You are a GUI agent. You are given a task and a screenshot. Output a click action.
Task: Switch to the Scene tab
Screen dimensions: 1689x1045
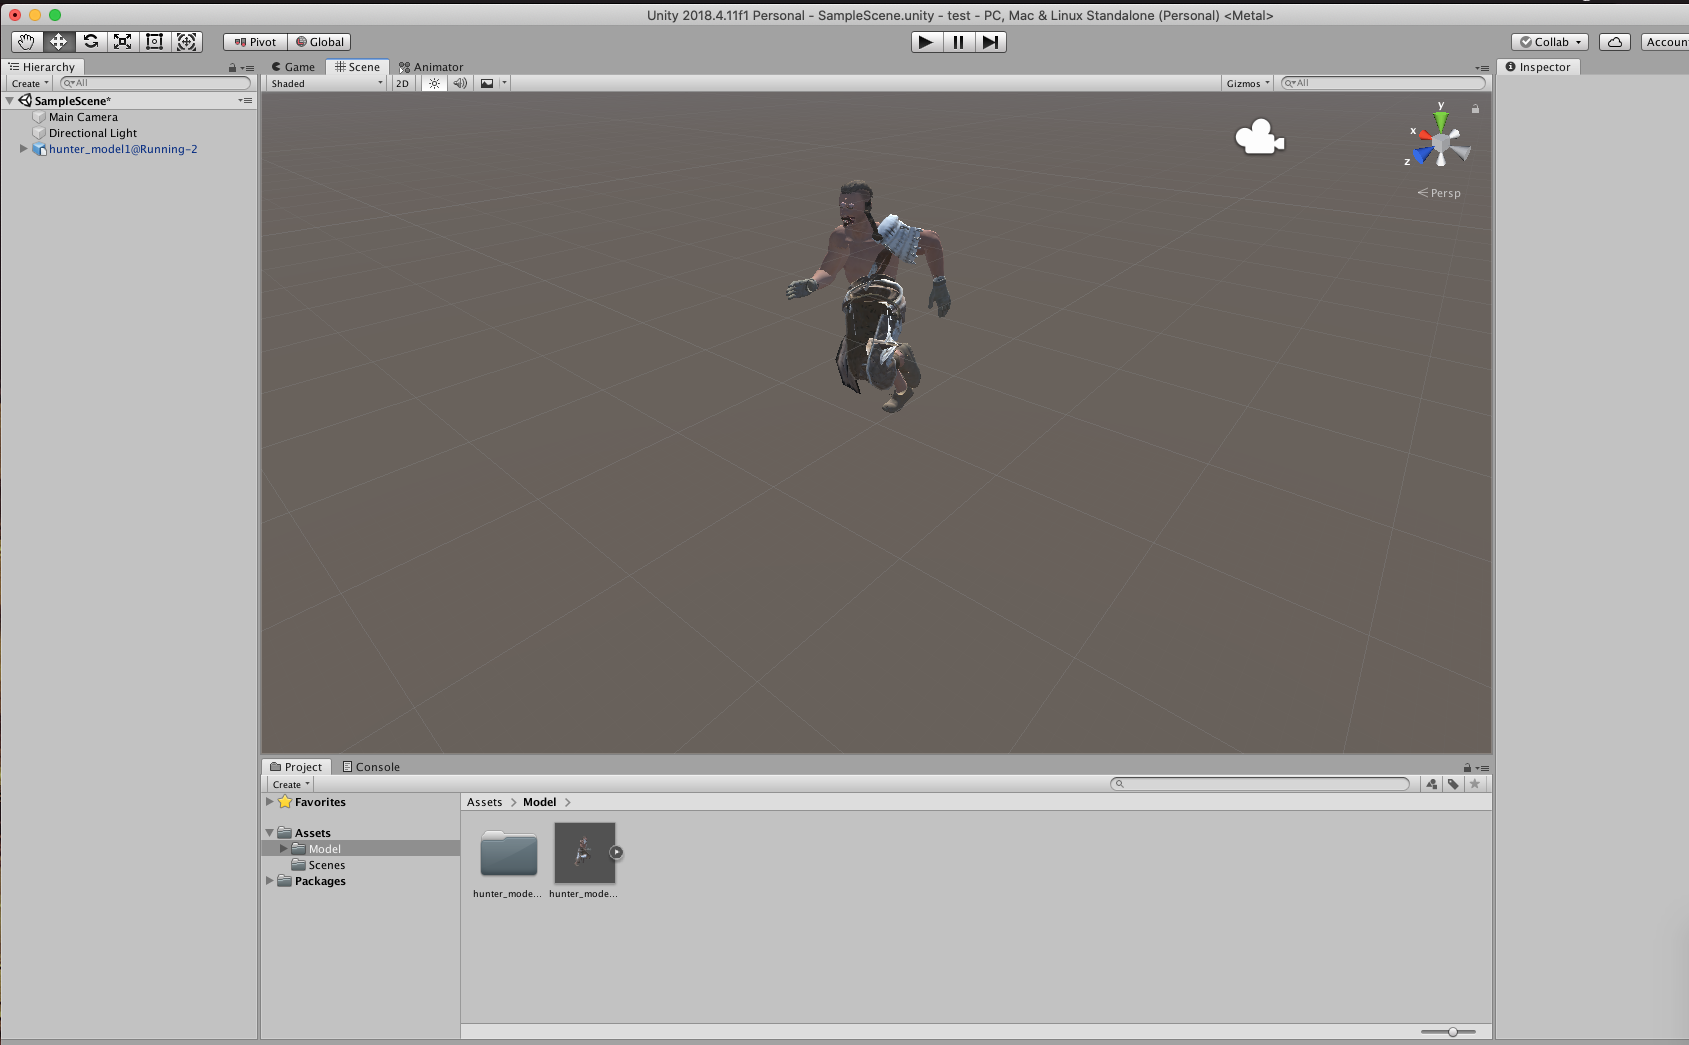point(357,67)
